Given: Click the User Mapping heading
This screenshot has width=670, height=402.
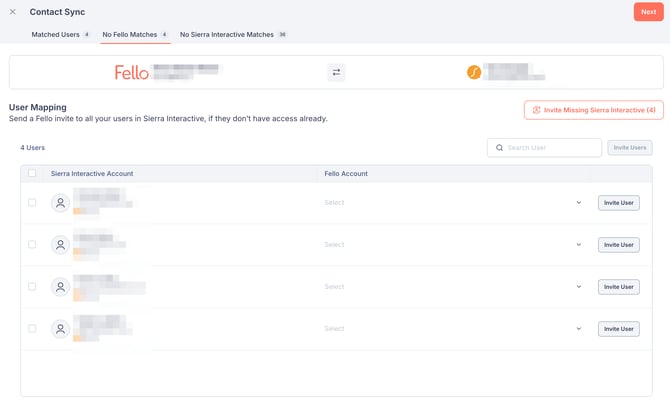Looking at the screenshot, I should [38, 107].
